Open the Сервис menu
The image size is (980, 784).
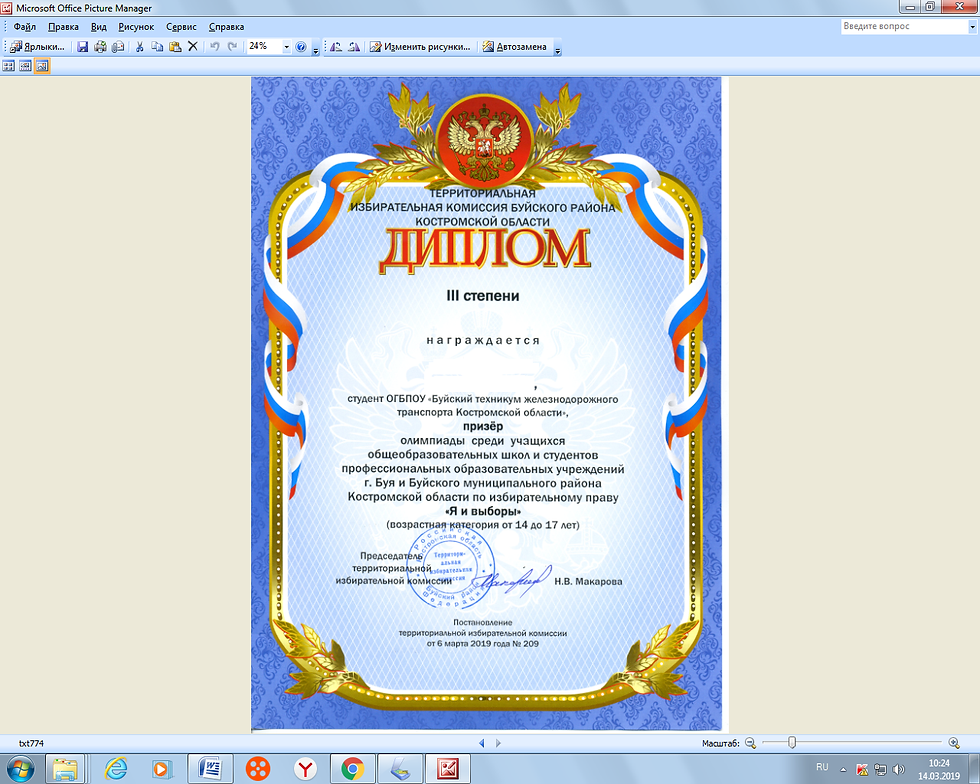(181, 27)
